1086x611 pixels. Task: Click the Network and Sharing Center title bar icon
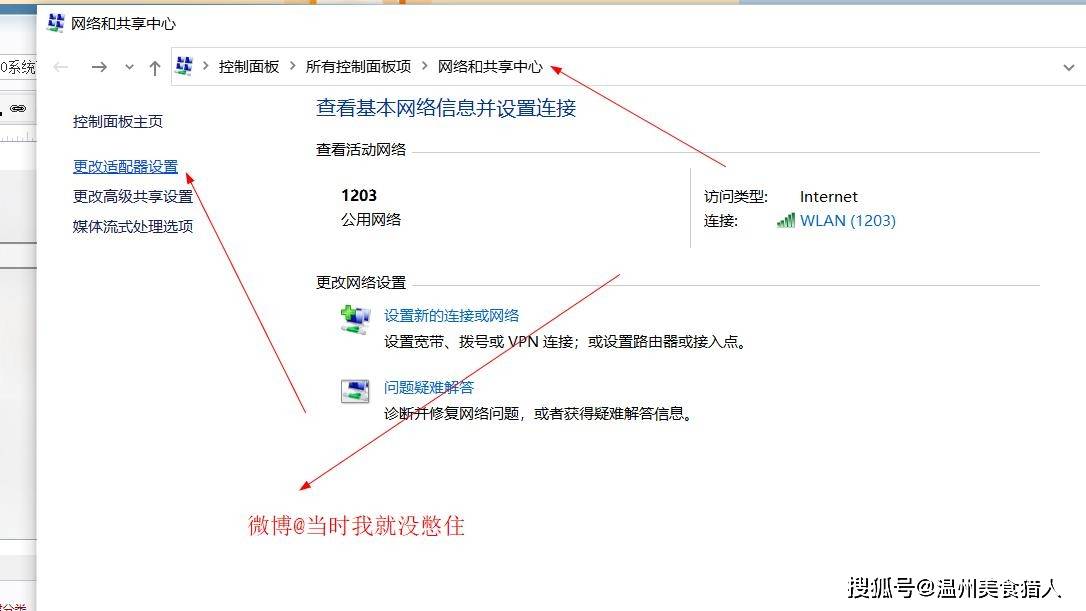click(55, 23)
